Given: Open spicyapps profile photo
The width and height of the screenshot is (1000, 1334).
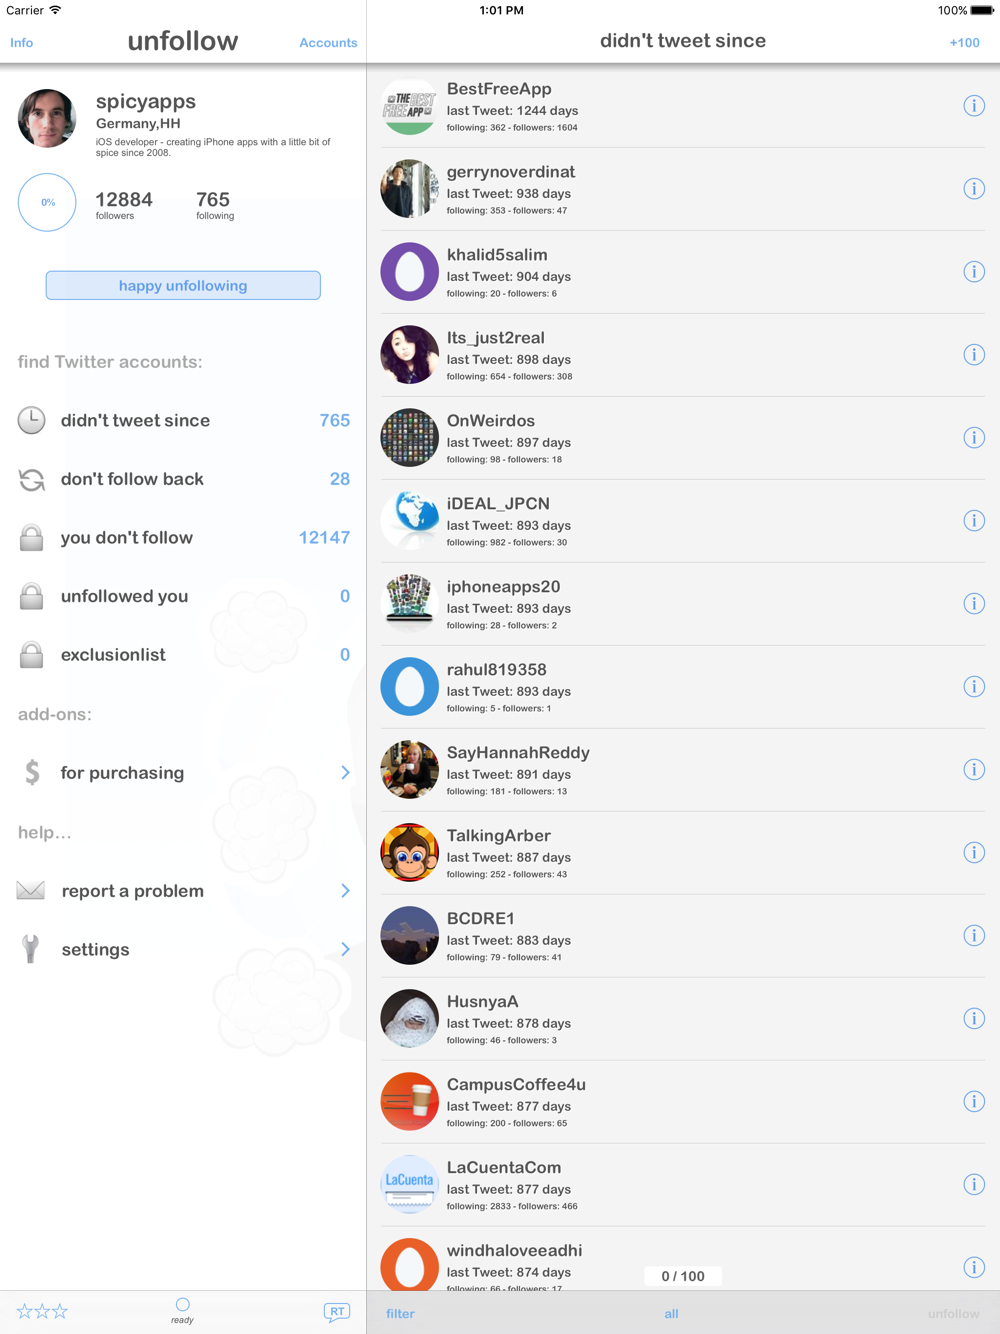Looking at the screenshot, I should [x=47, y=119].
